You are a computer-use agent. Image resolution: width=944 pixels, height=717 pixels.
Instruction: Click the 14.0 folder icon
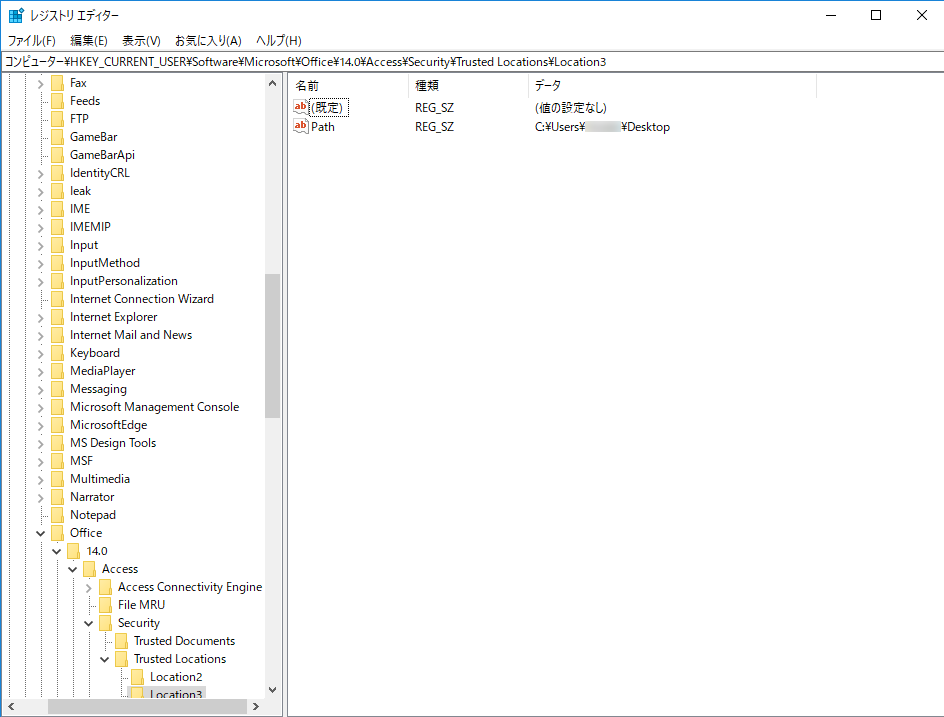coord(73,551)
